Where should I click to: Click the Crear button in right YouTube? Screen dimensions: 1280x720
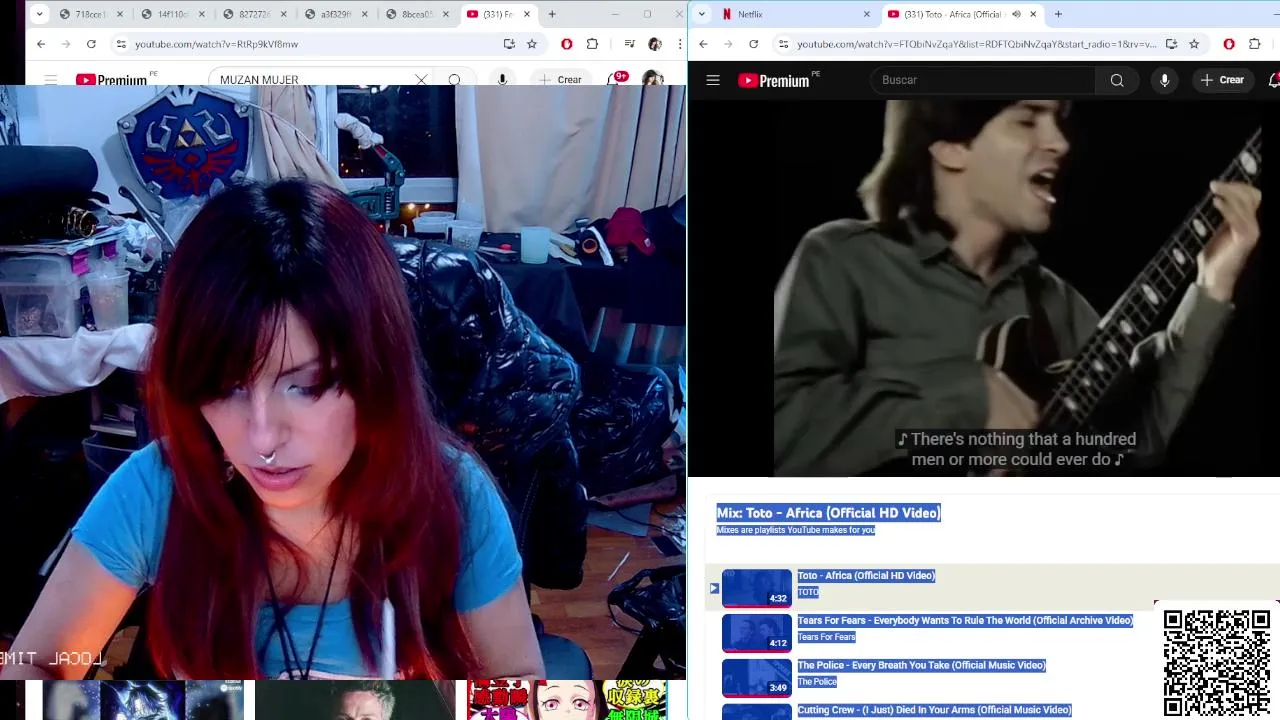click(x=1222, y=80)
